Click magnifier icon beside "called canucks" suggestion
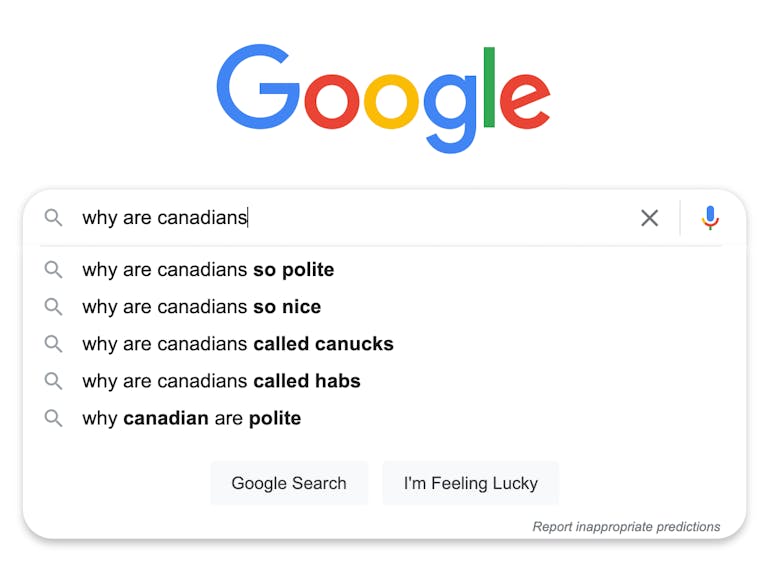768x569 pixels. (x=54, y=344)
